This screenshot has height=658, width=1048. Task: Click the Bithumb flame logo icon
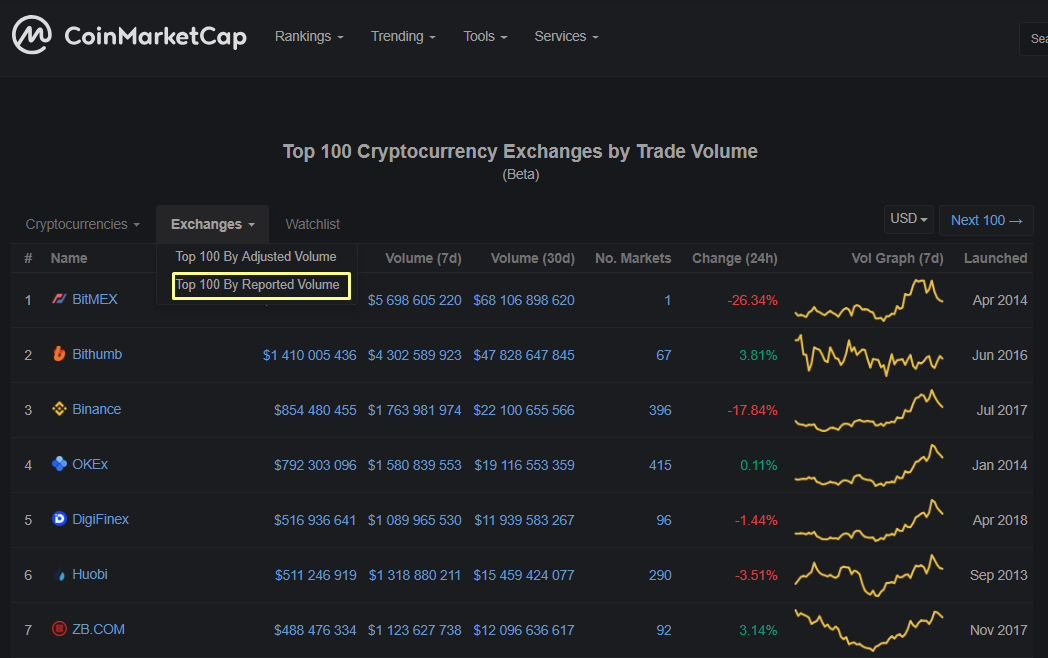[x=60, y=354]
